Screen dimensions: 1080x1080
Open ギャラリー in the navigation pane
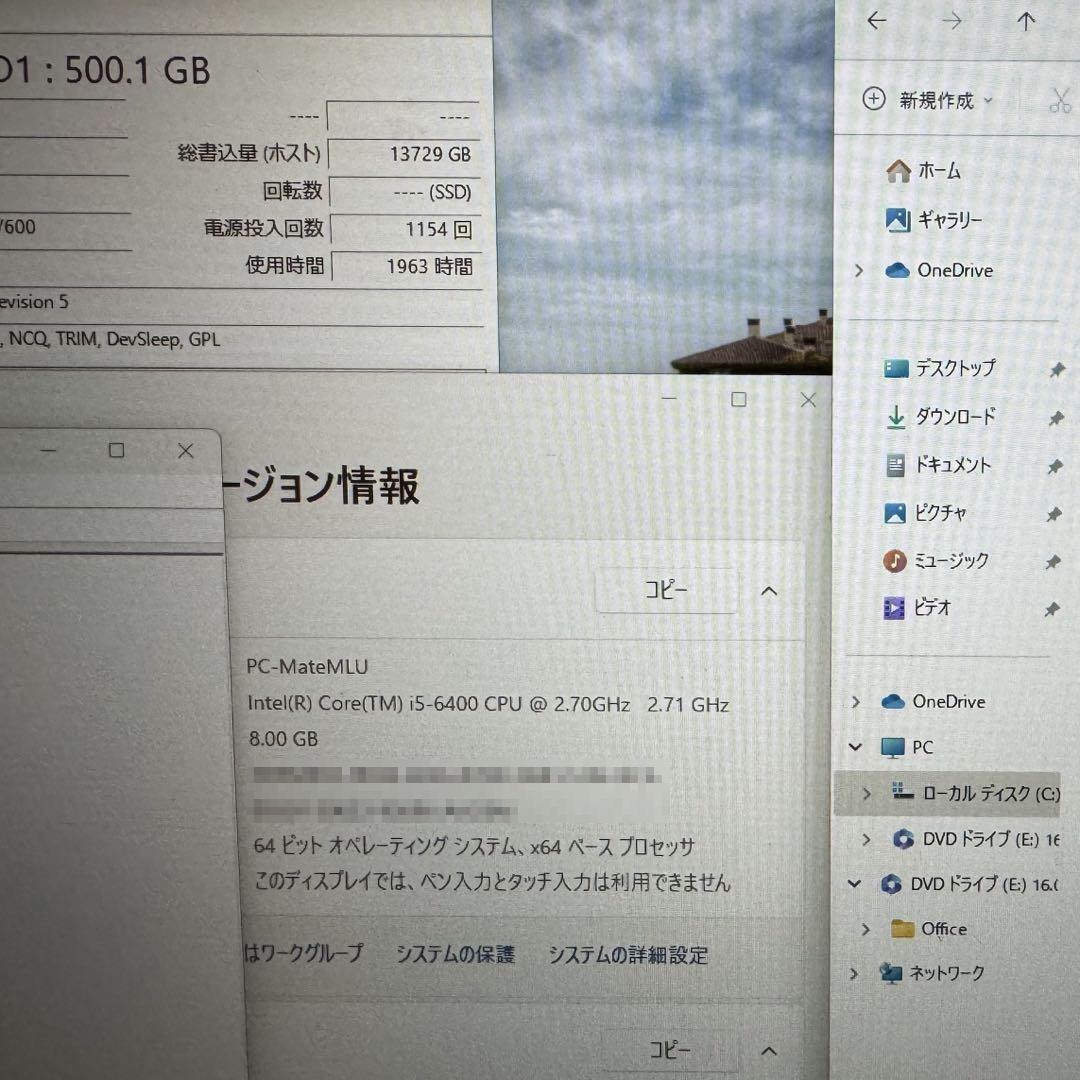tap(933, 220)
